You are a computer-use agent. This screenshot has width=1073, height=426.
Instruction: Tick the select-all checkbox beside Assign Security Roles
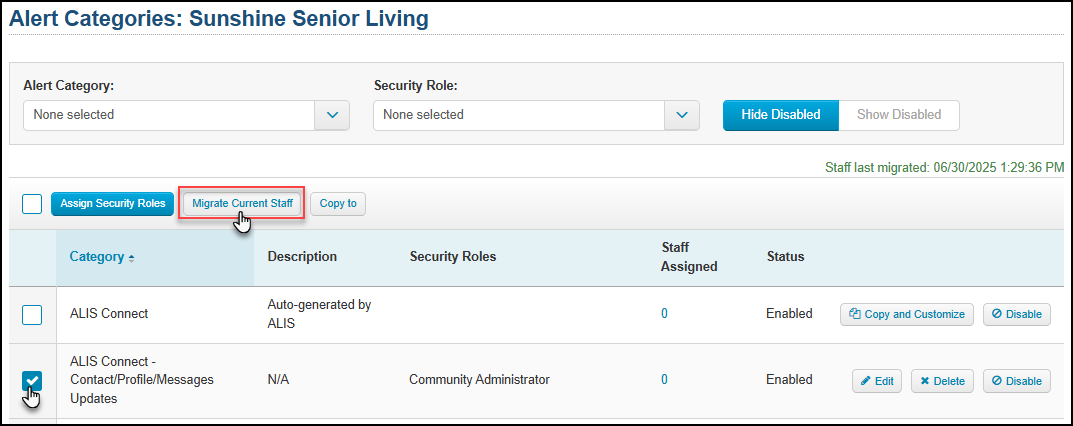pos(32,204)
